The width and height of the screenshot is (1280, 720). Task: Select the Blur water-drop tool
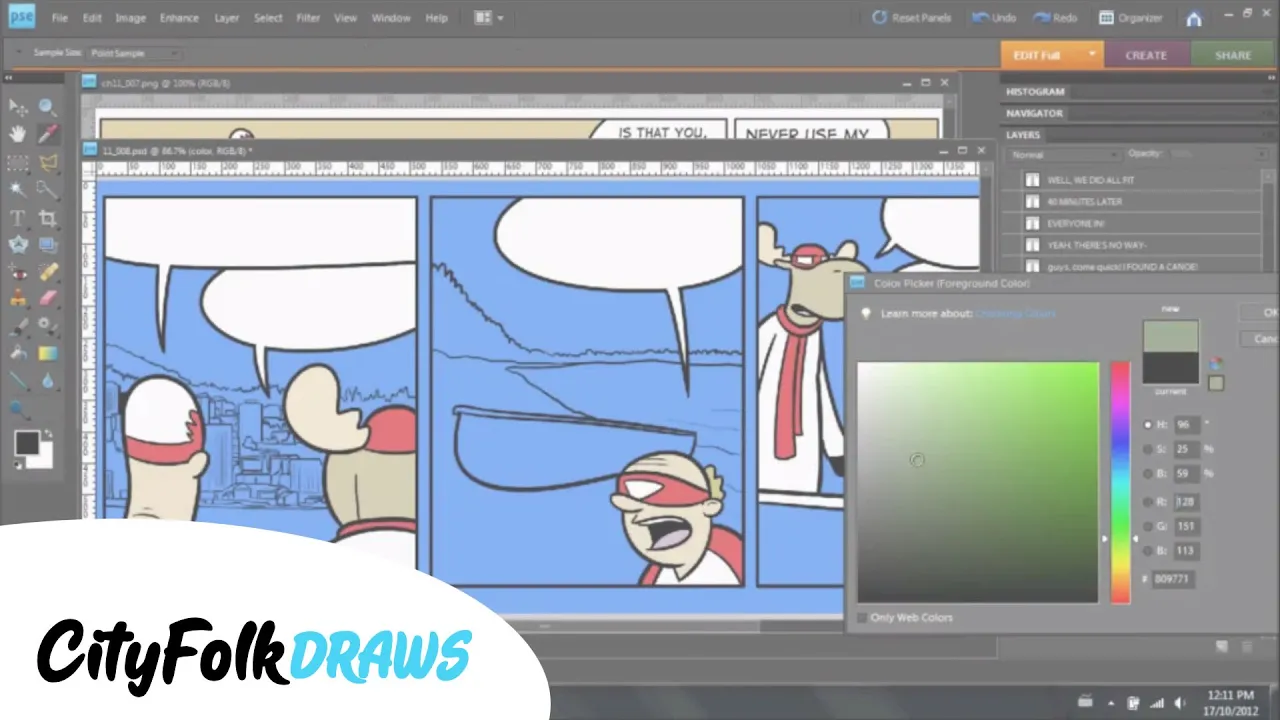pyautogui.click(x=47, y=380)
